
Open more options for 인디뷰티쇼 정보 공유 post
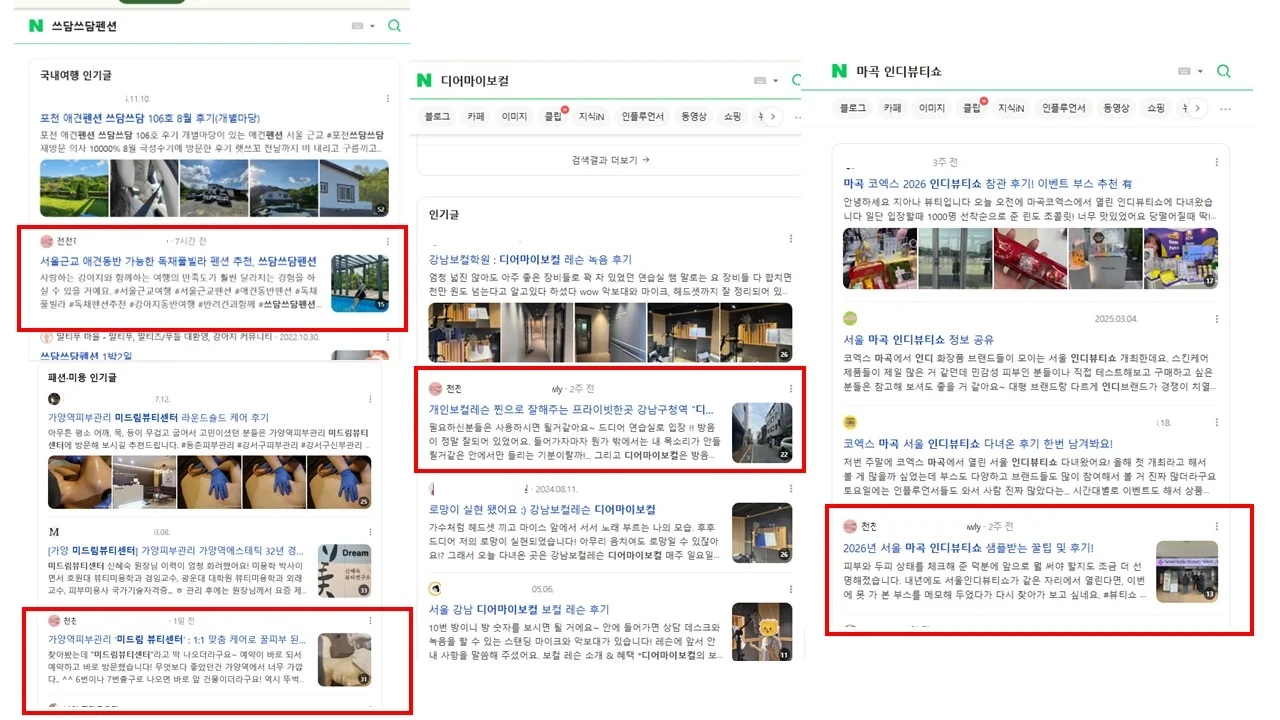[x=1217, y=318]
